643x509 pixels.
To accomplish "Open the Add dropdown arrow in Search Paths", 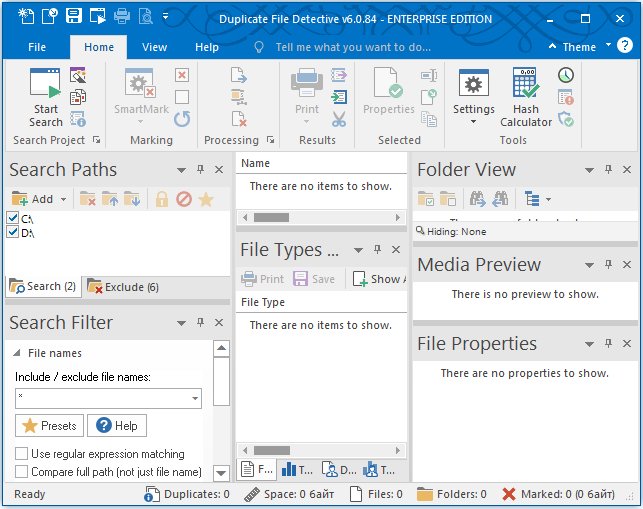I will pos(64,199).
